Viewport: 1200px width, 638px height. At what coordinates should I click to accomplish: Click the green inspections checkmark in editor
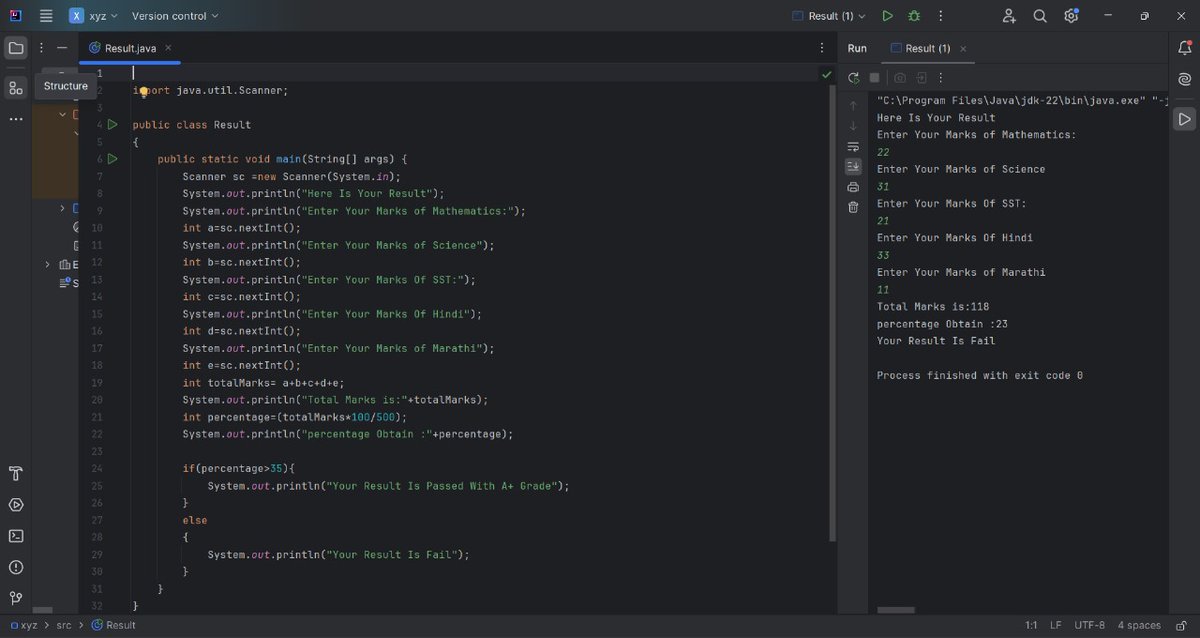pyautogui.click(x=826, y=74)
